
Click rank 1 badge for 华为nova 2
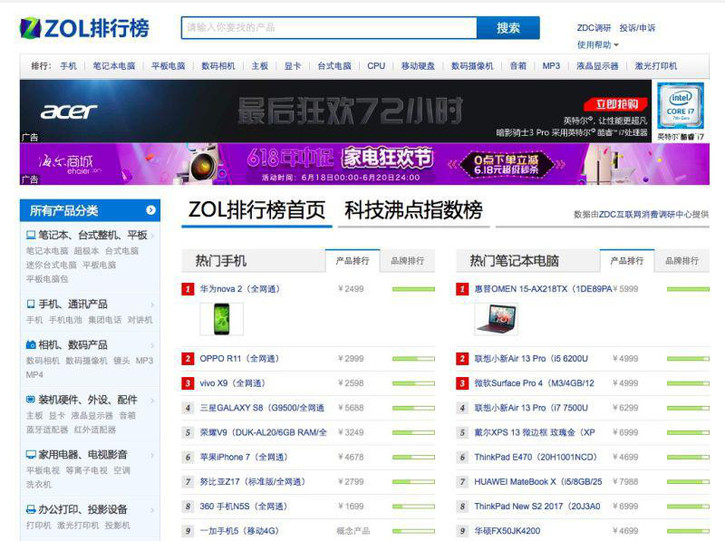click(x=188, y=289)
